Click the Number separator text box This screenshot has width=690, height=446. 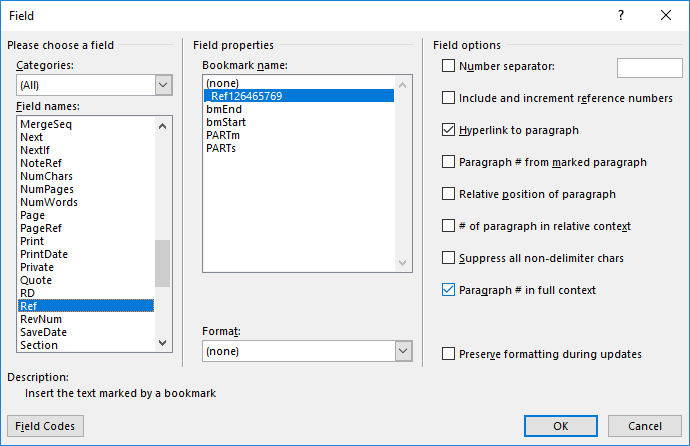pyautogui.click(x=650, y=68)
